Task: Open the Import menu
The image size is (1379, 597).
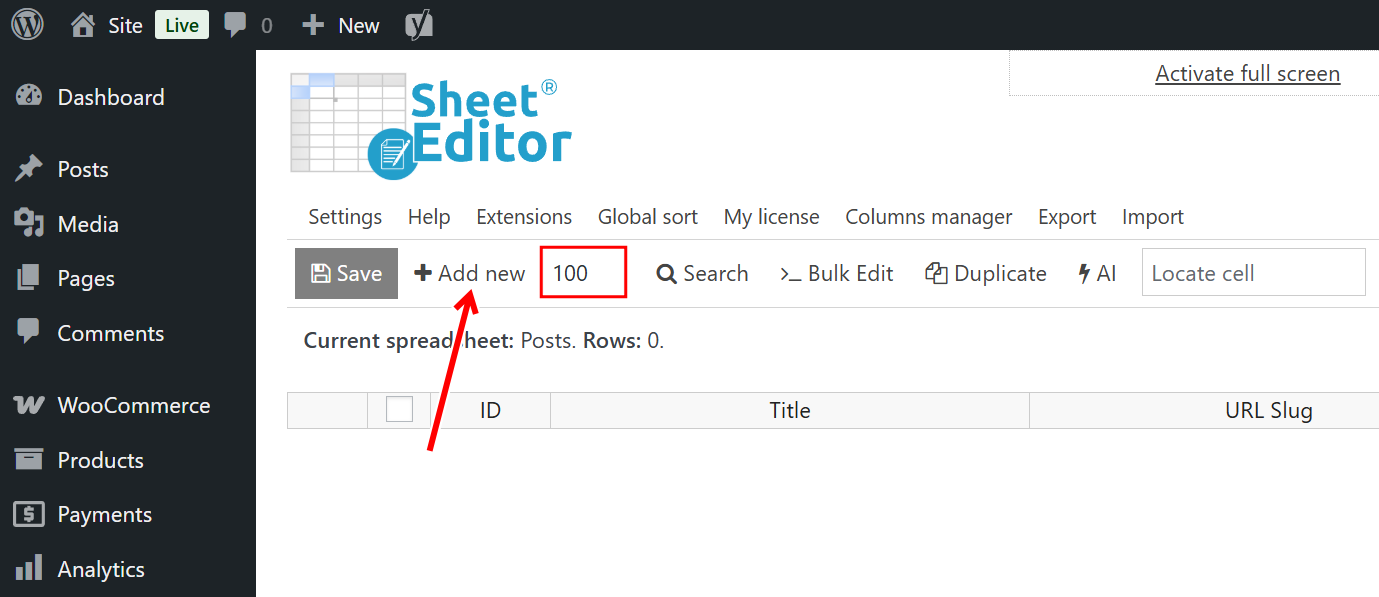Action: pyautogui.click(x=1153, y=217)
